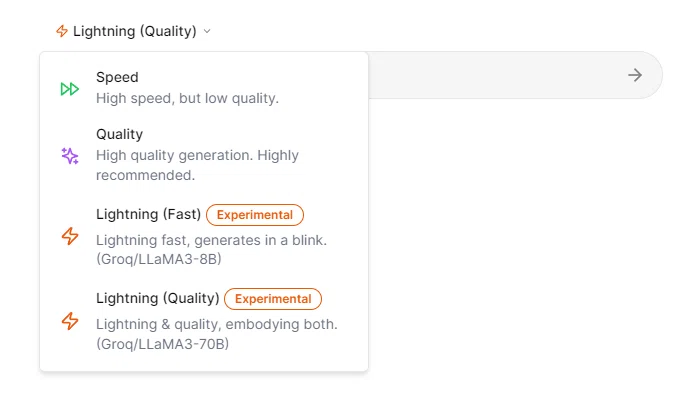The image size is (692, 396).
Task: Click the Experimental badge beside Lightning (Quality)
Action: click(x=273, y=299)
